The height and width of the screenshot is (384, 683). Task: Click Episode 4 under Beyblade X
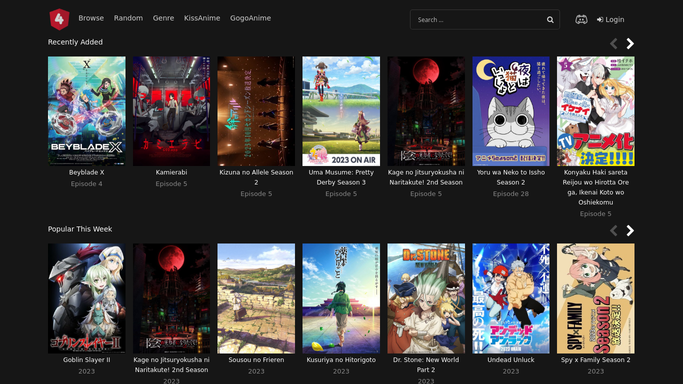click(x=87, y=184)
